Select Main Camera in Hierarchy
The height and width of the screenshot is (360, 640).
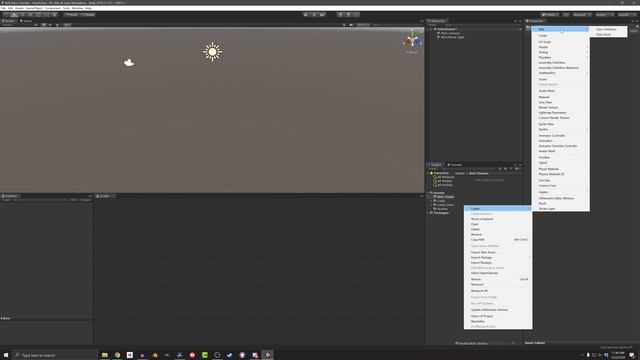coord(450,33)
